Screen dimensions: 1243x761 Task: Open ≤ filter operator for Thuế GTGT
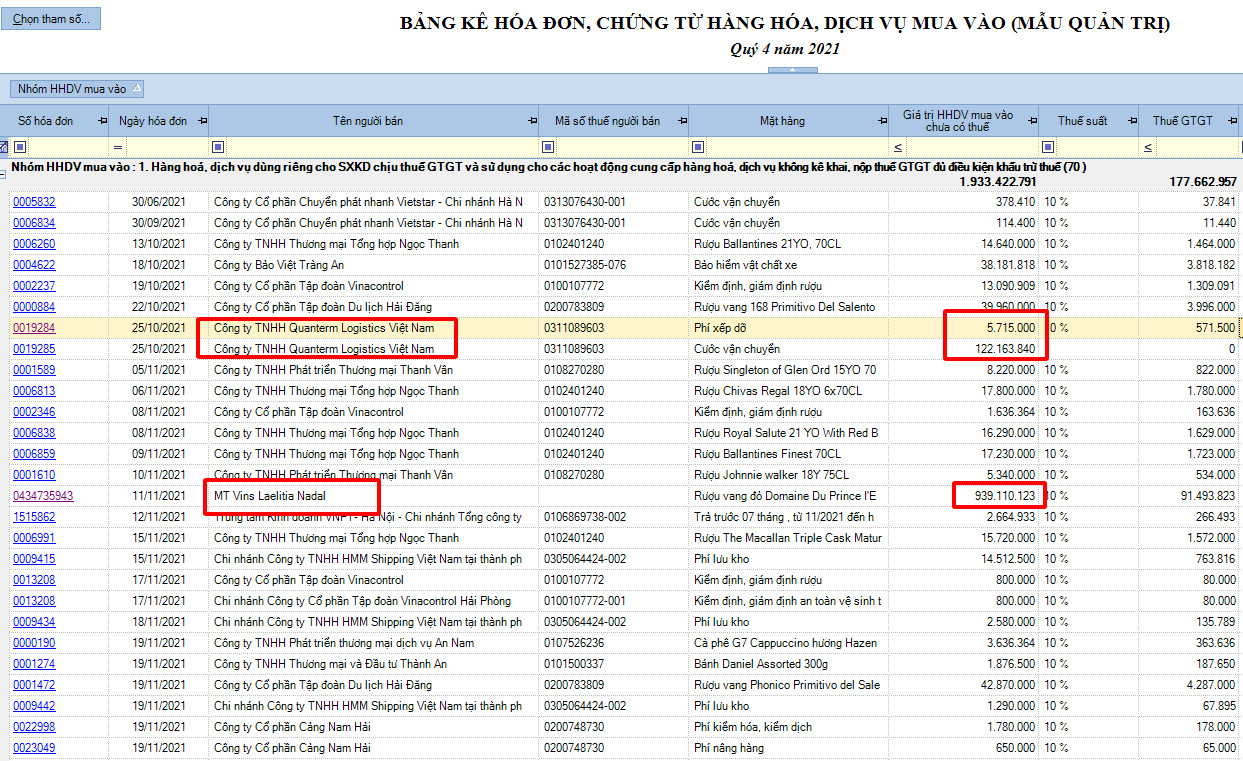pos(1147,147)
